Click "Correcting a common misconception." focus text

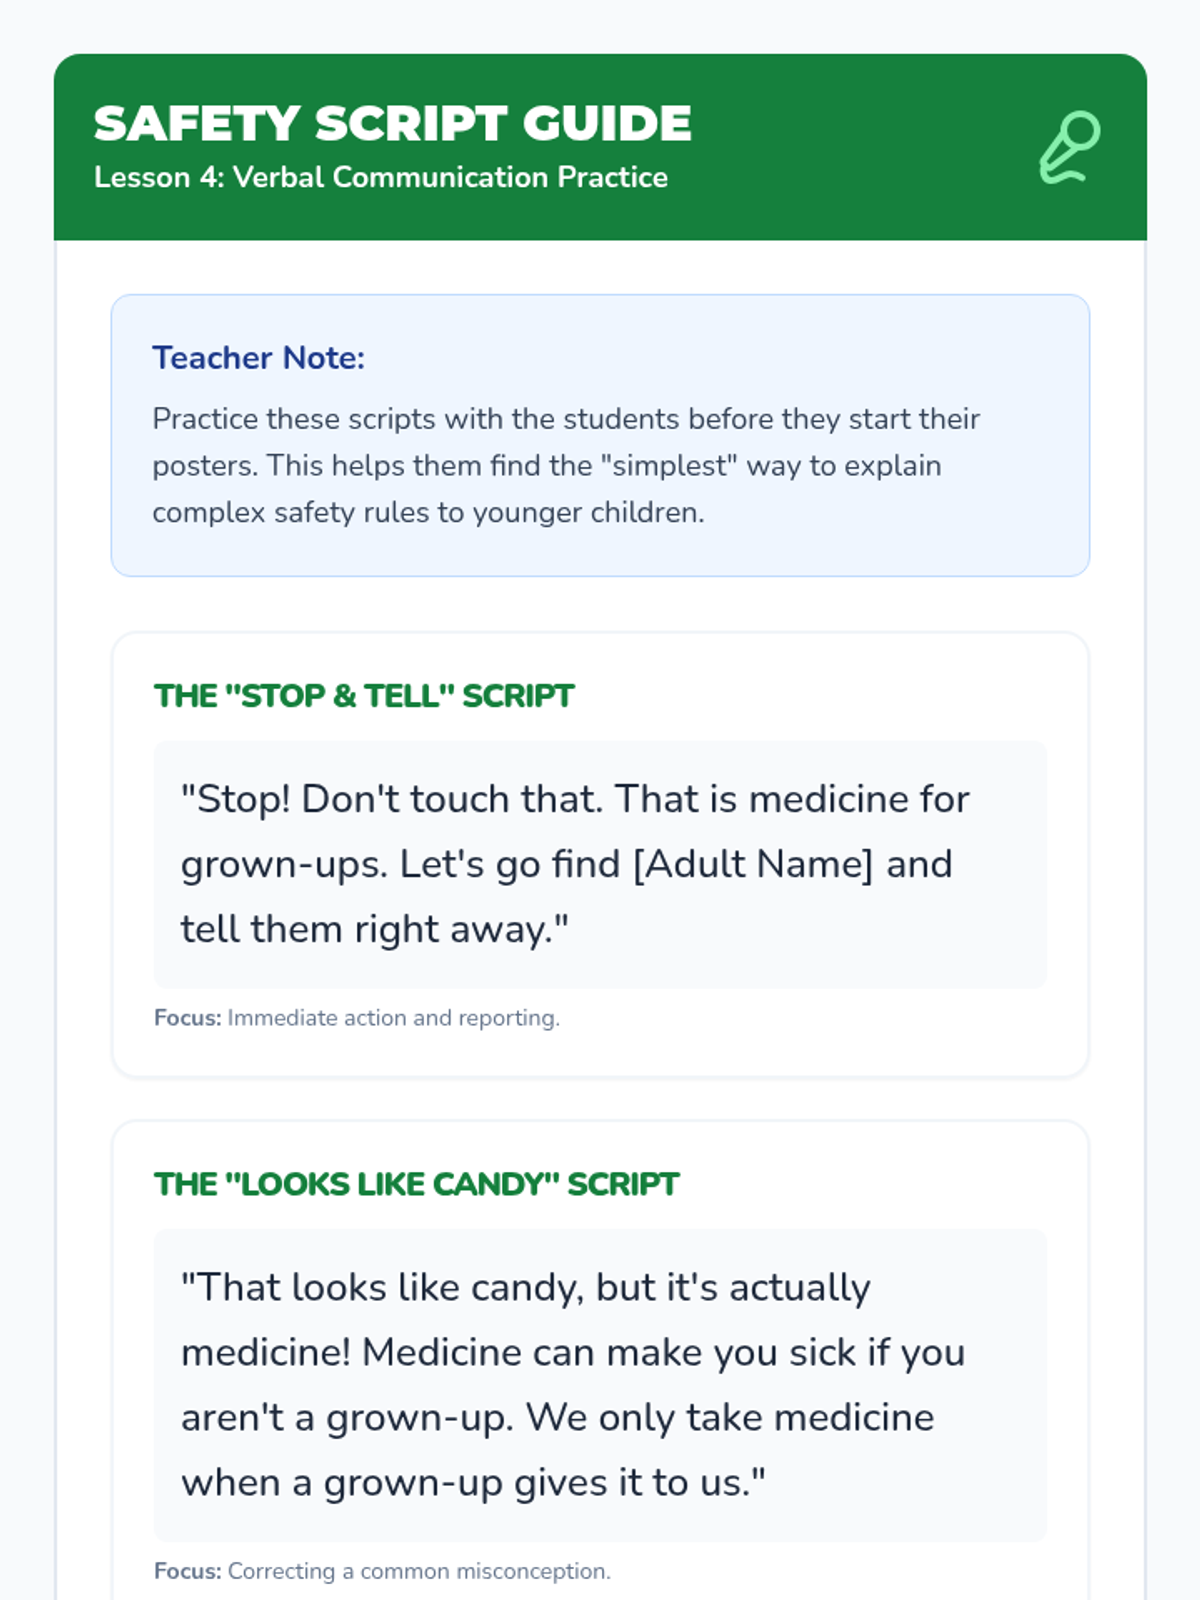pos(419,1571)
